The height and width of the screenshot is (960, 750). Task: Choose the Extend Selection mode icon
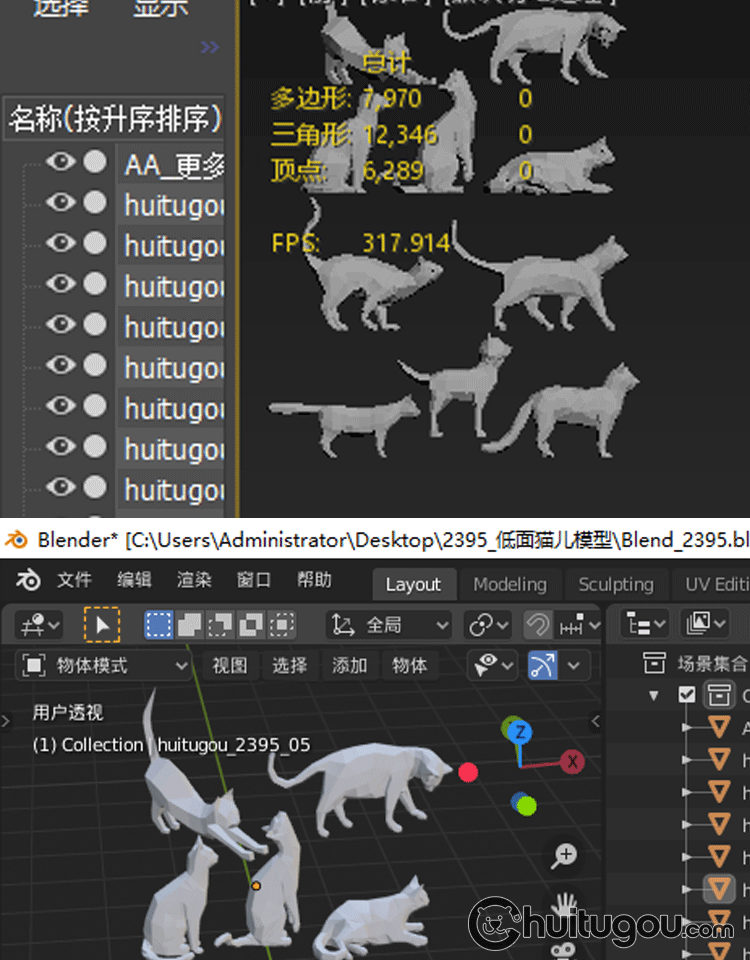pos(189,625)
